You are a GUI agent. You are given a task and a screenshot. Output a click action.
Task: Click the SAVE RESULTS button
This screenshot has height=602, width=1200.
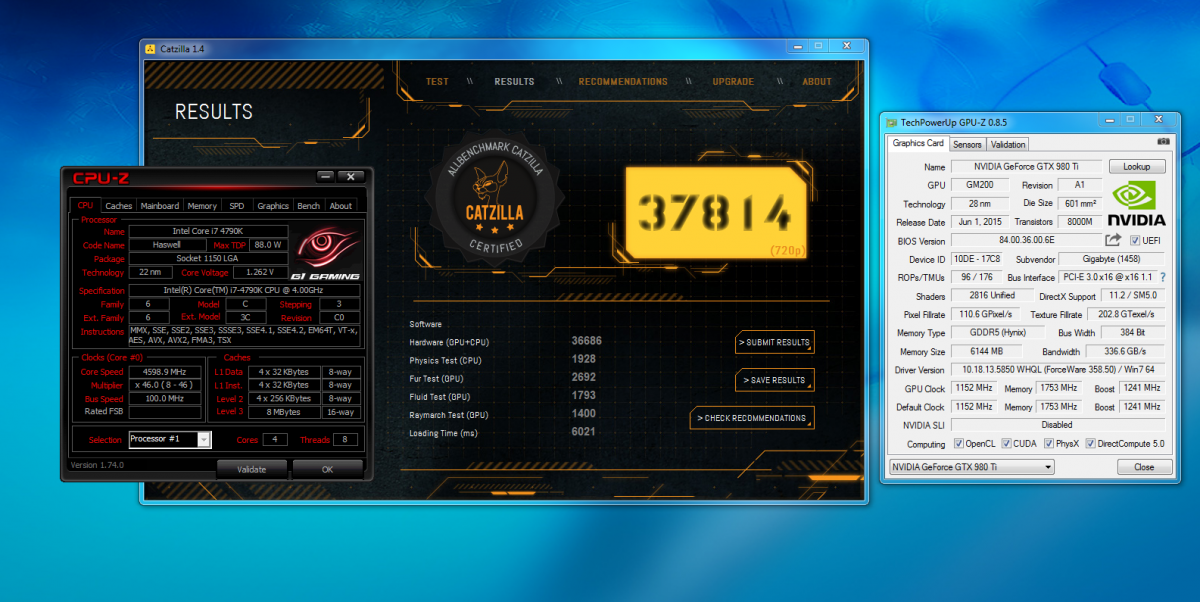[x=775, y=380]
